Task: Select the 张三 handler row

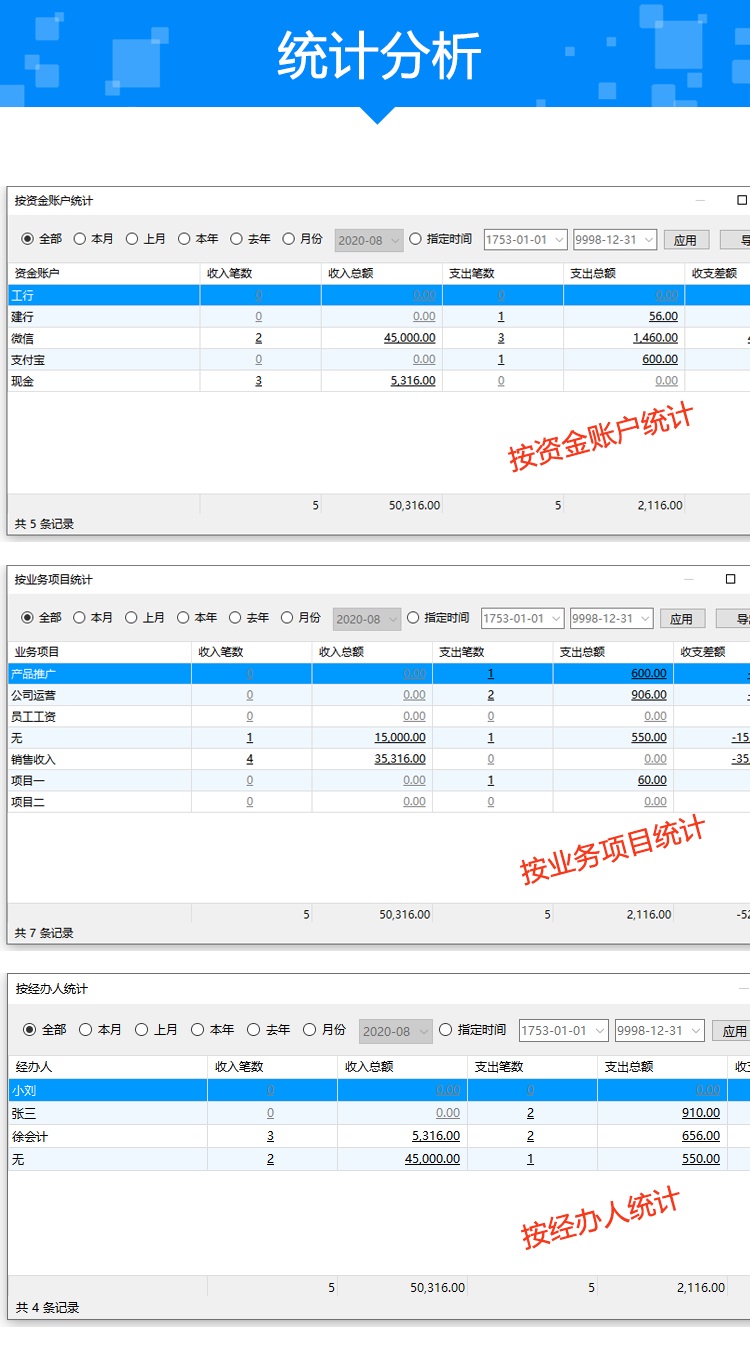Action: coord(379,1113)
